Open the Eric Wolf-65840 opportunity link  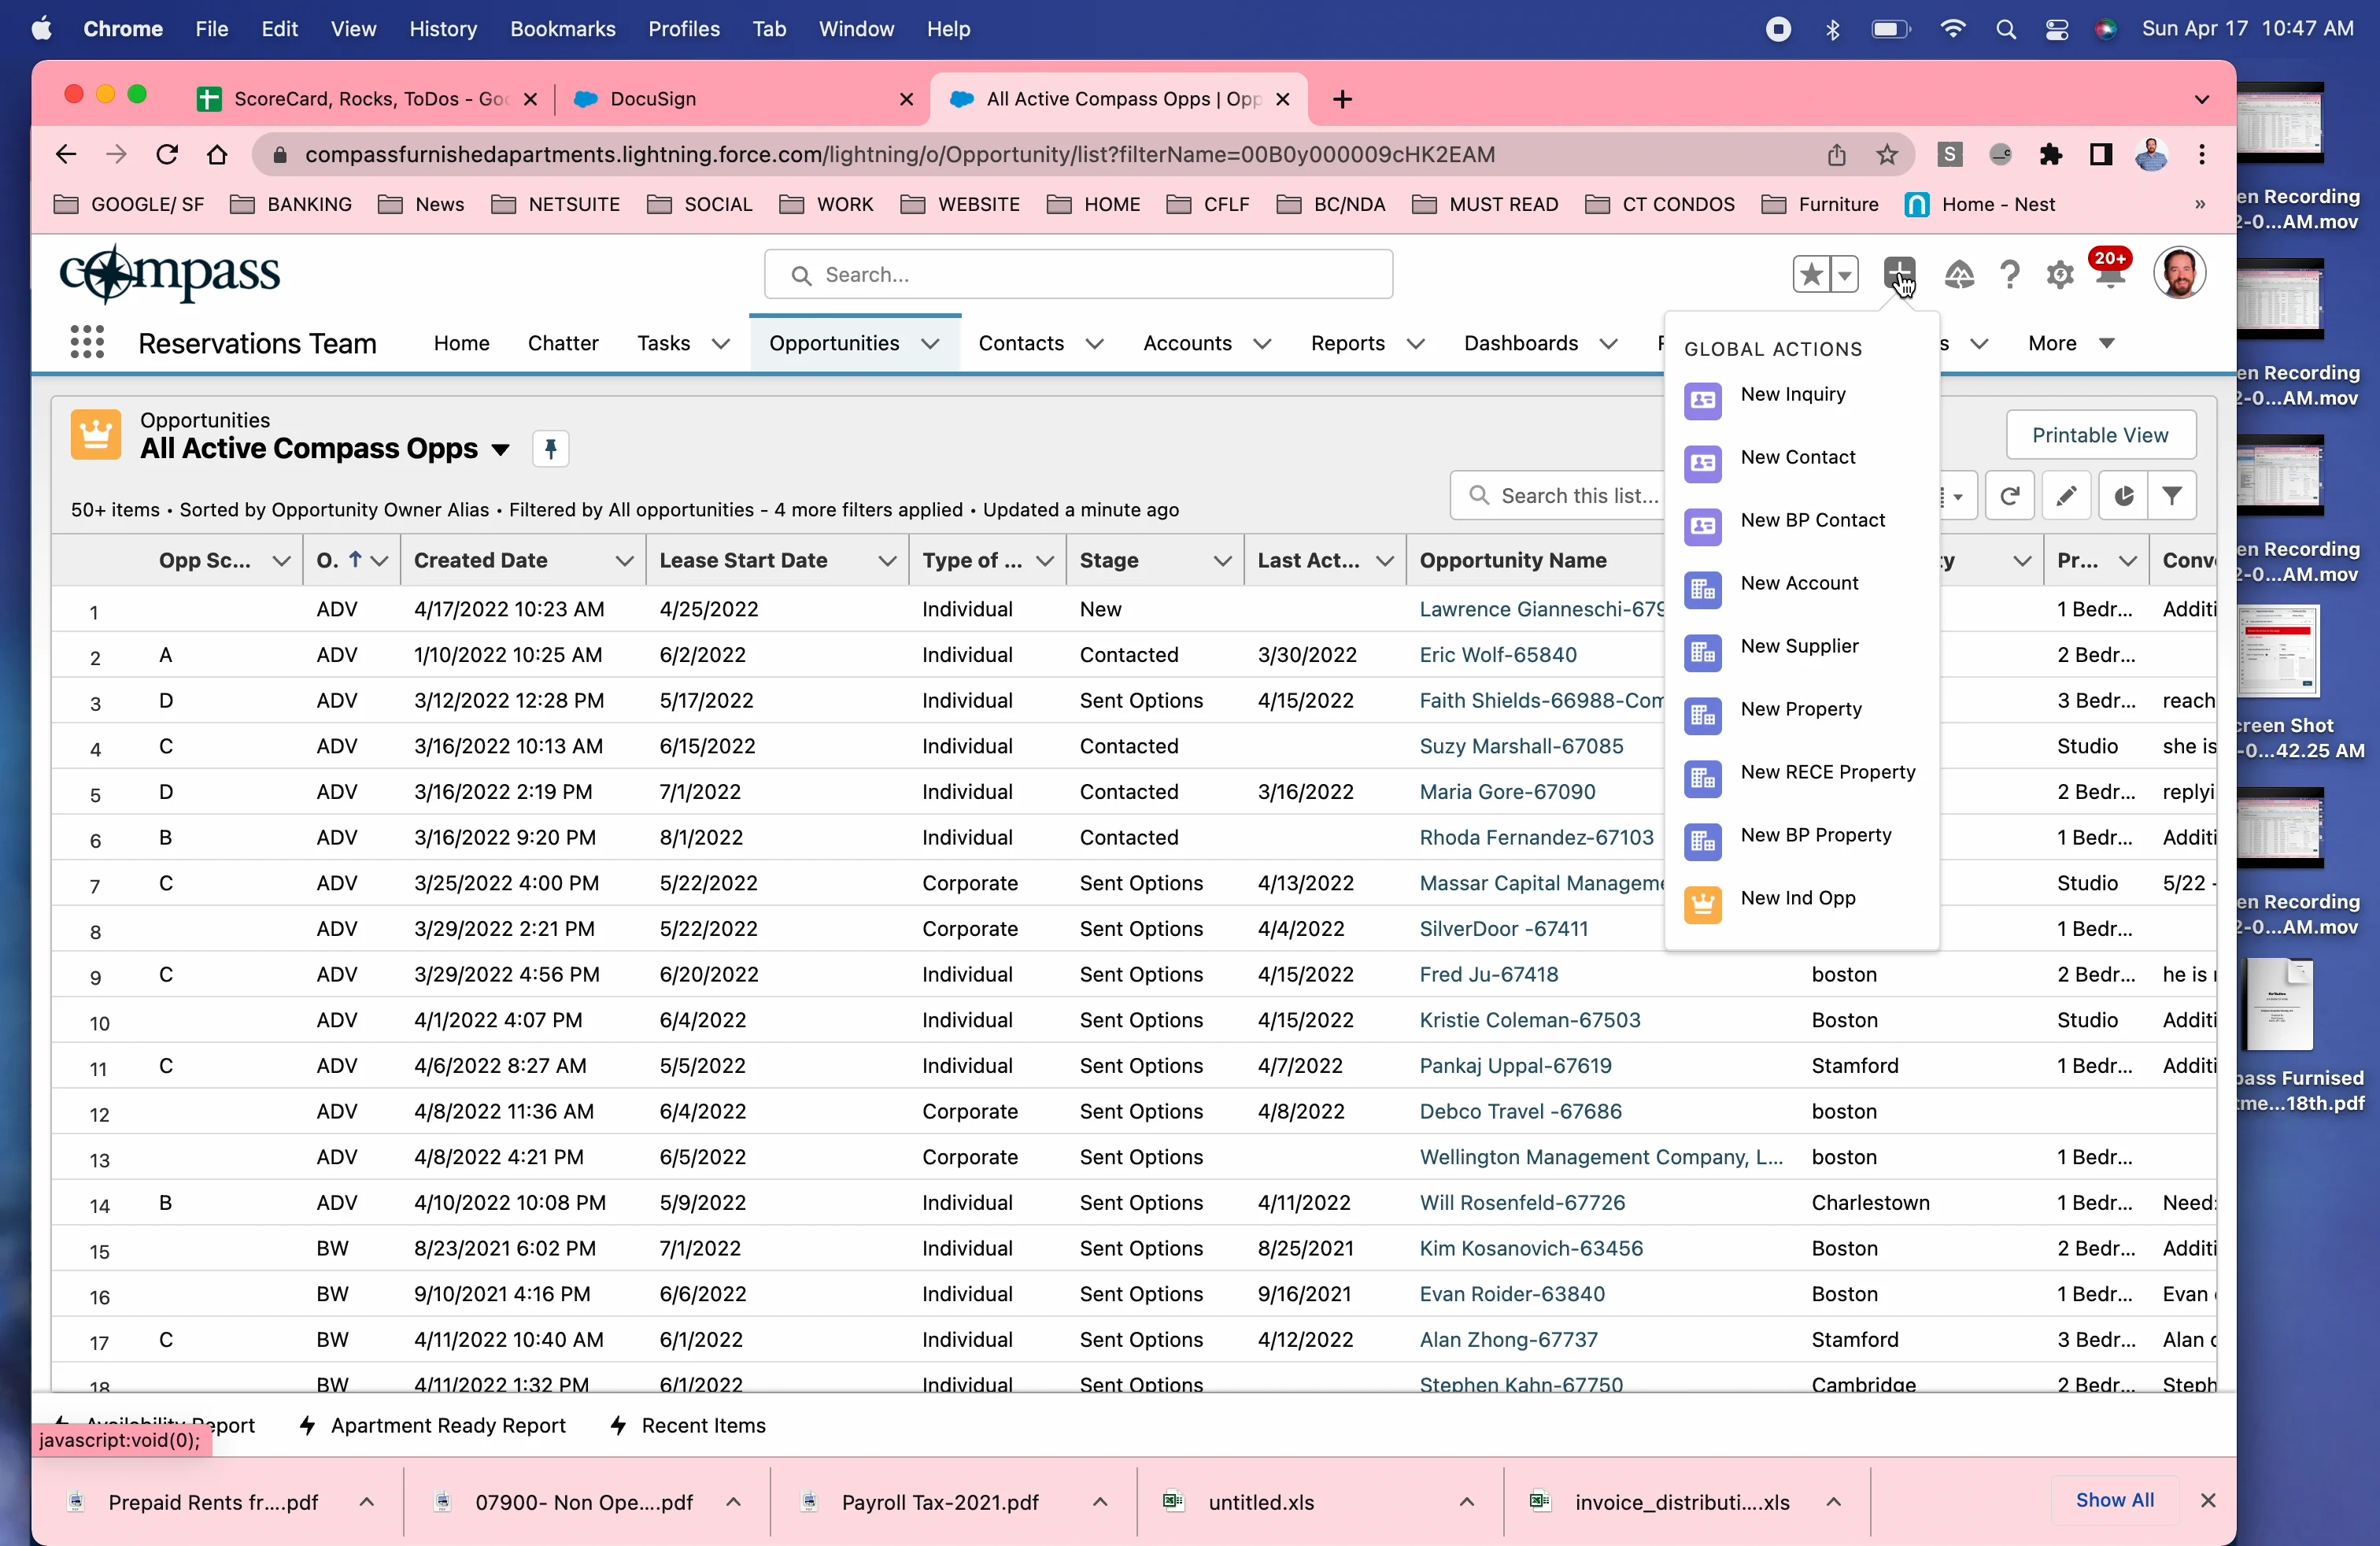click(1497, 655)
